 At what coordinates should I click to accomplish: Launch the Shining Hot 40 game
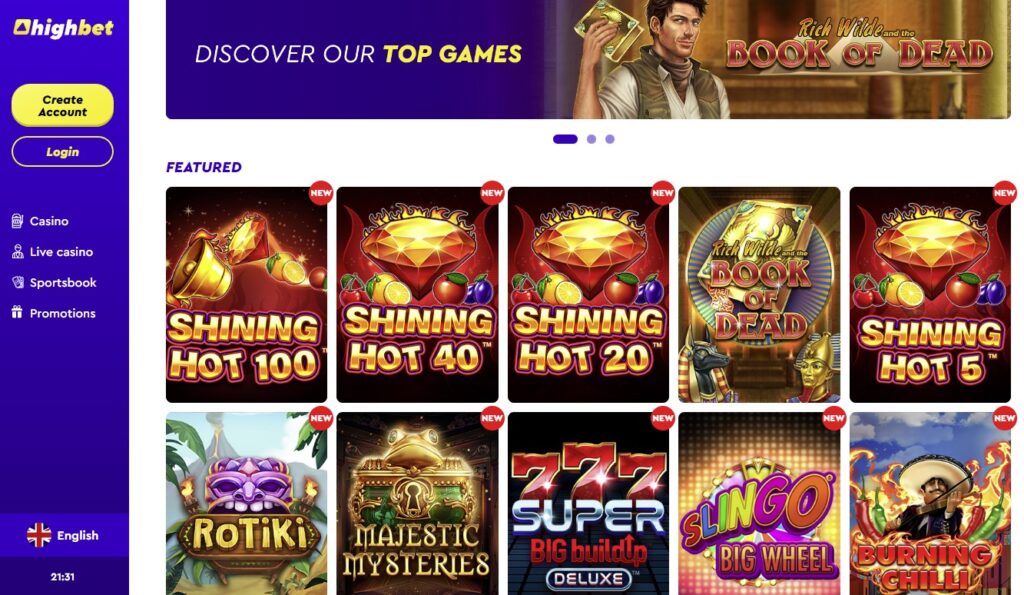pyautogui.click(x=417, y=295)
